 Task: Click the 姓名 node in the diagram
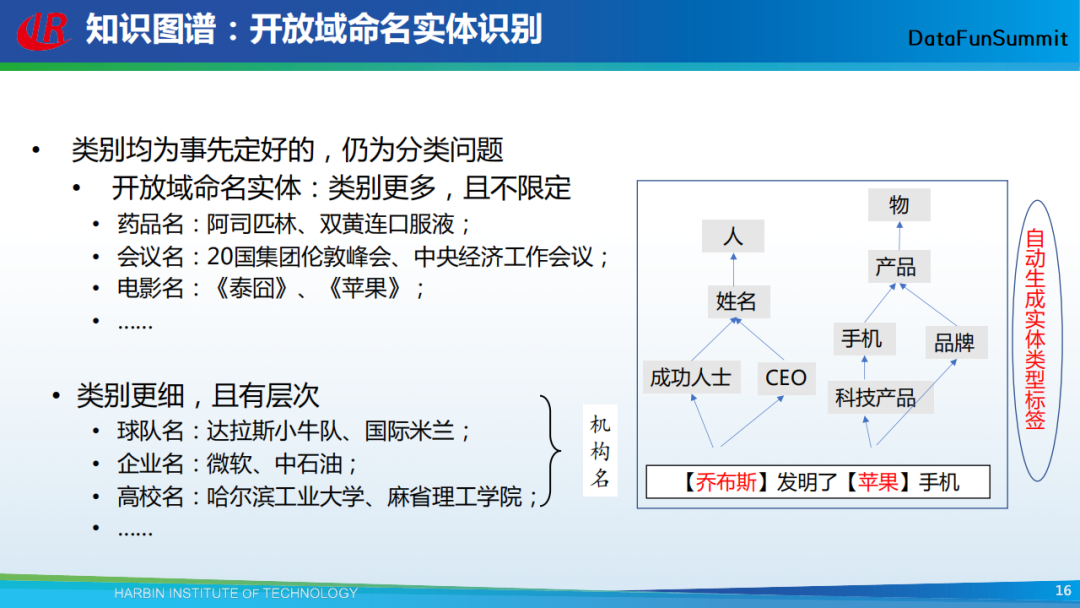[x=738, y=302]
